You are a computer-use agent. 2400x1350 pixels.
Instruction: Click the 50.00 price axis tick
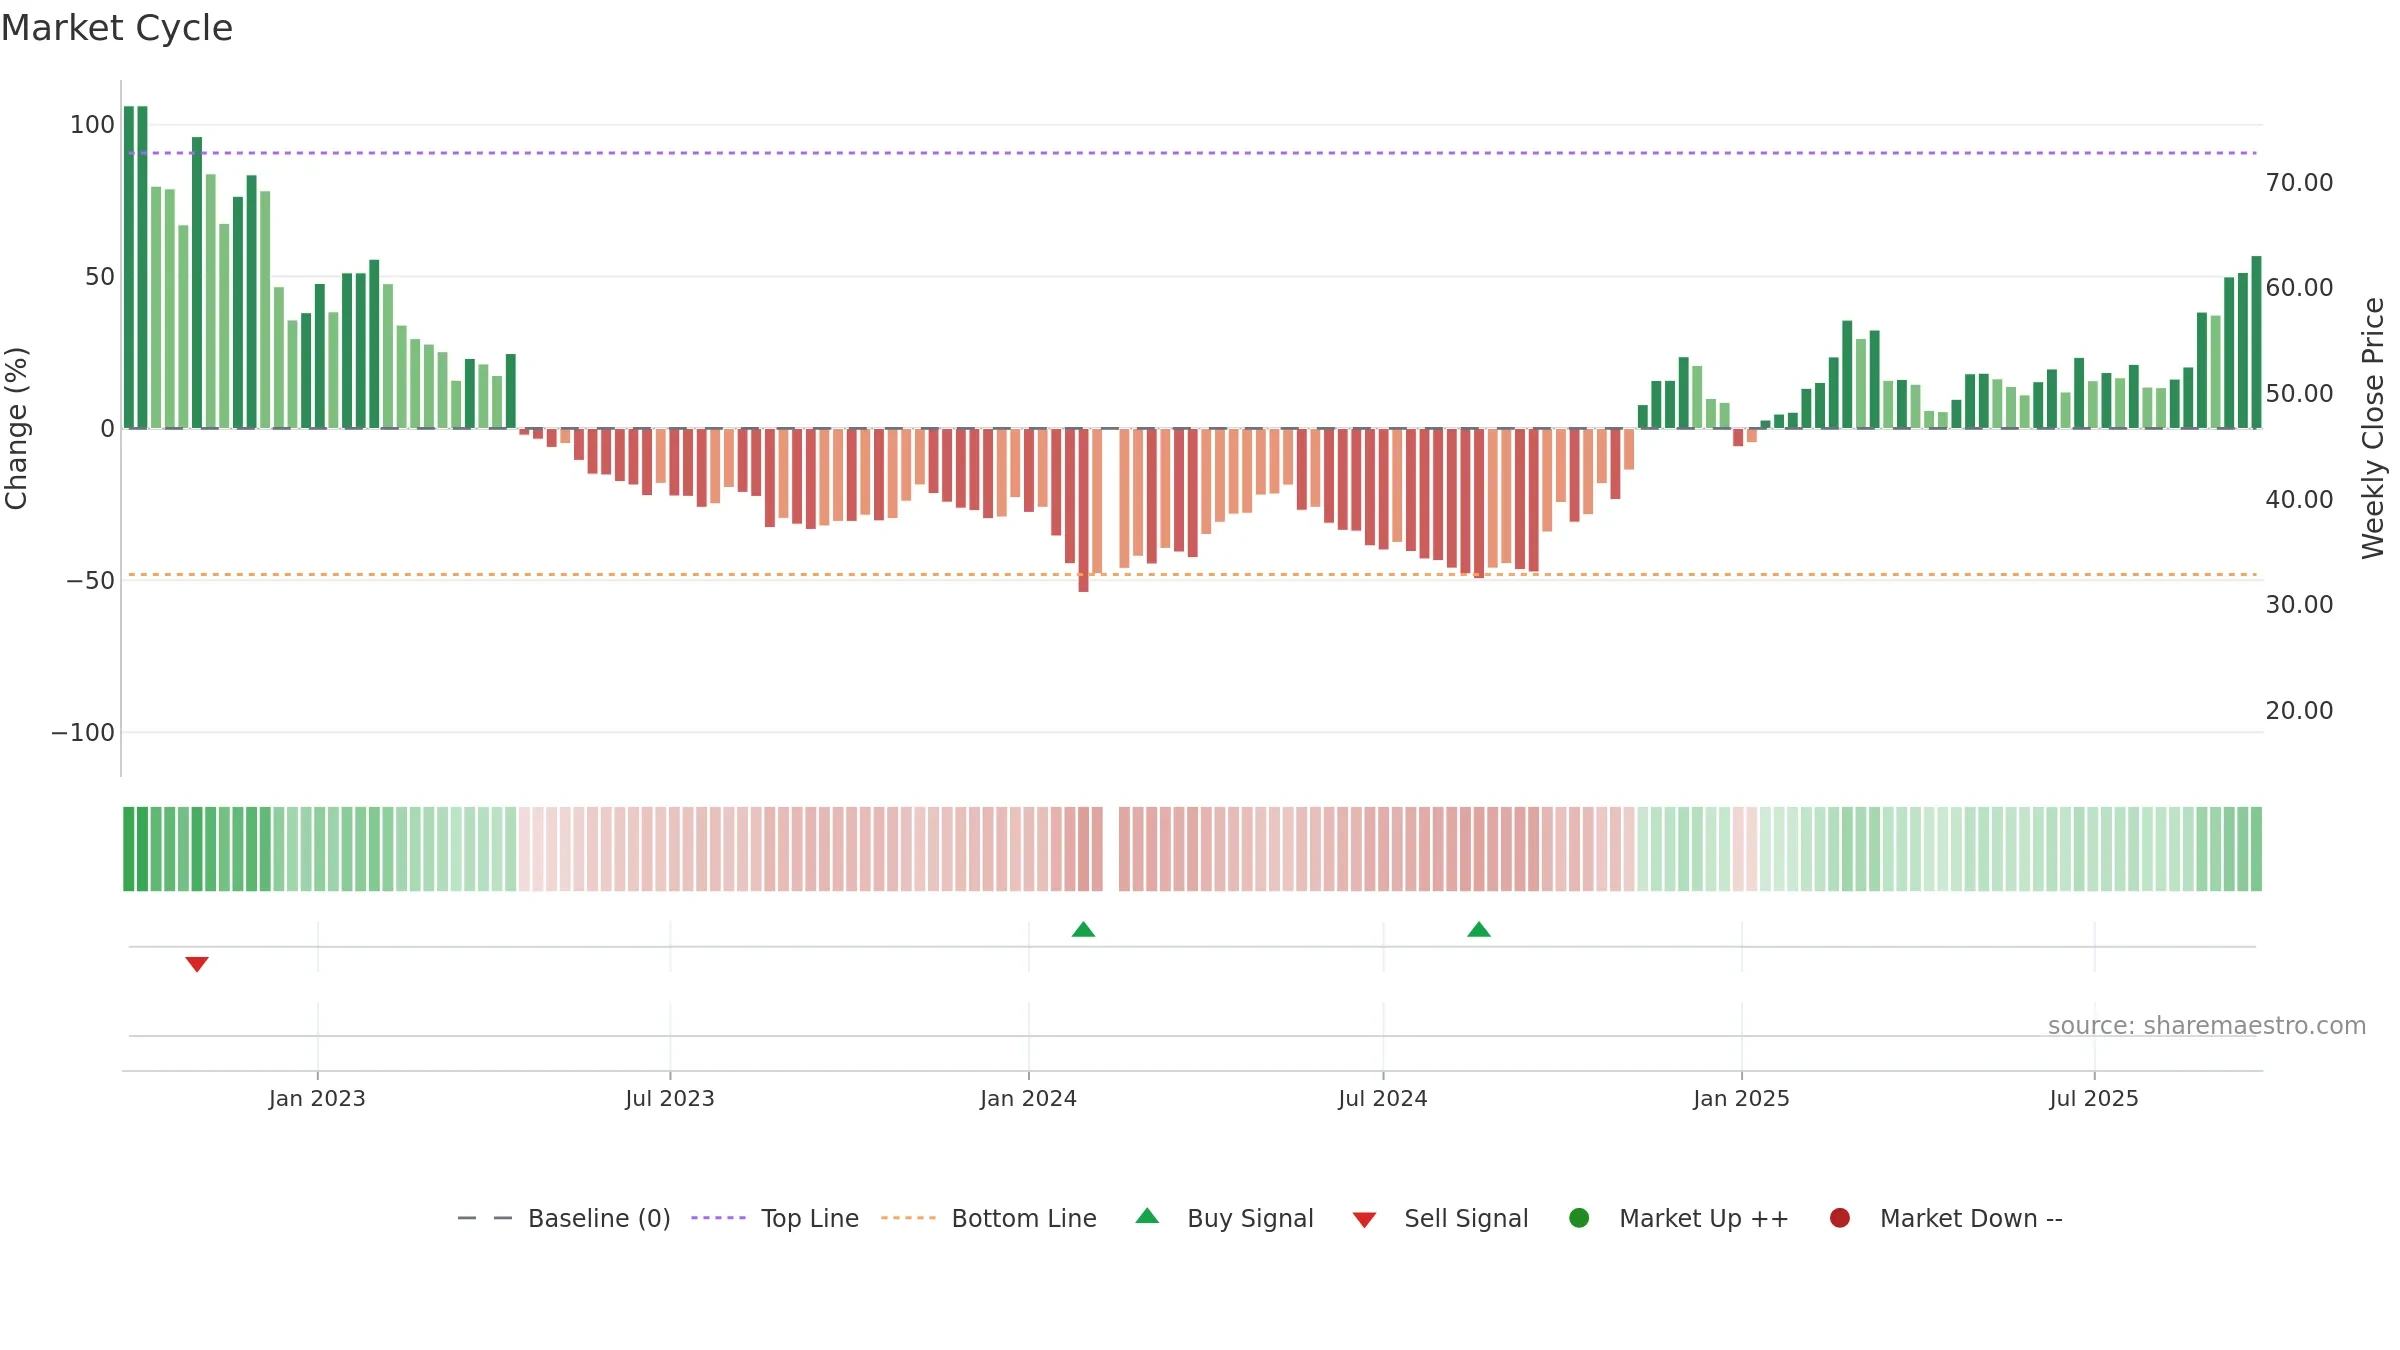pyautogui.click(x=2299, y=394)
